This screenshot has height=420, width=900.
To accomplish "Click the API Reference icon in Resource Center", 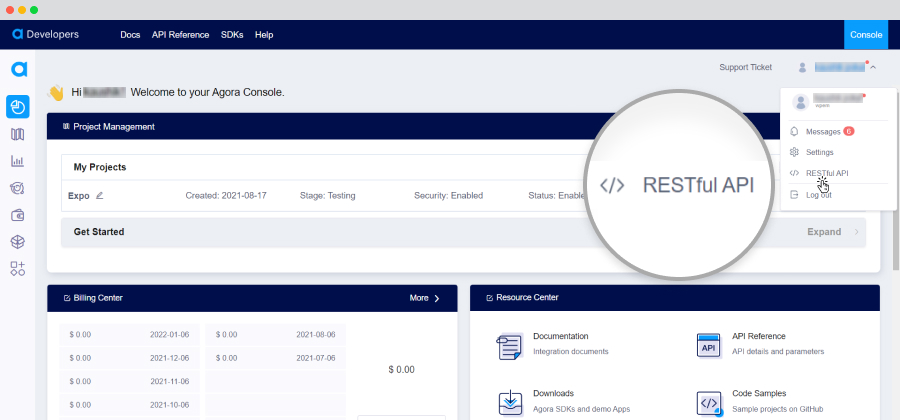I will tap(708, 346).
